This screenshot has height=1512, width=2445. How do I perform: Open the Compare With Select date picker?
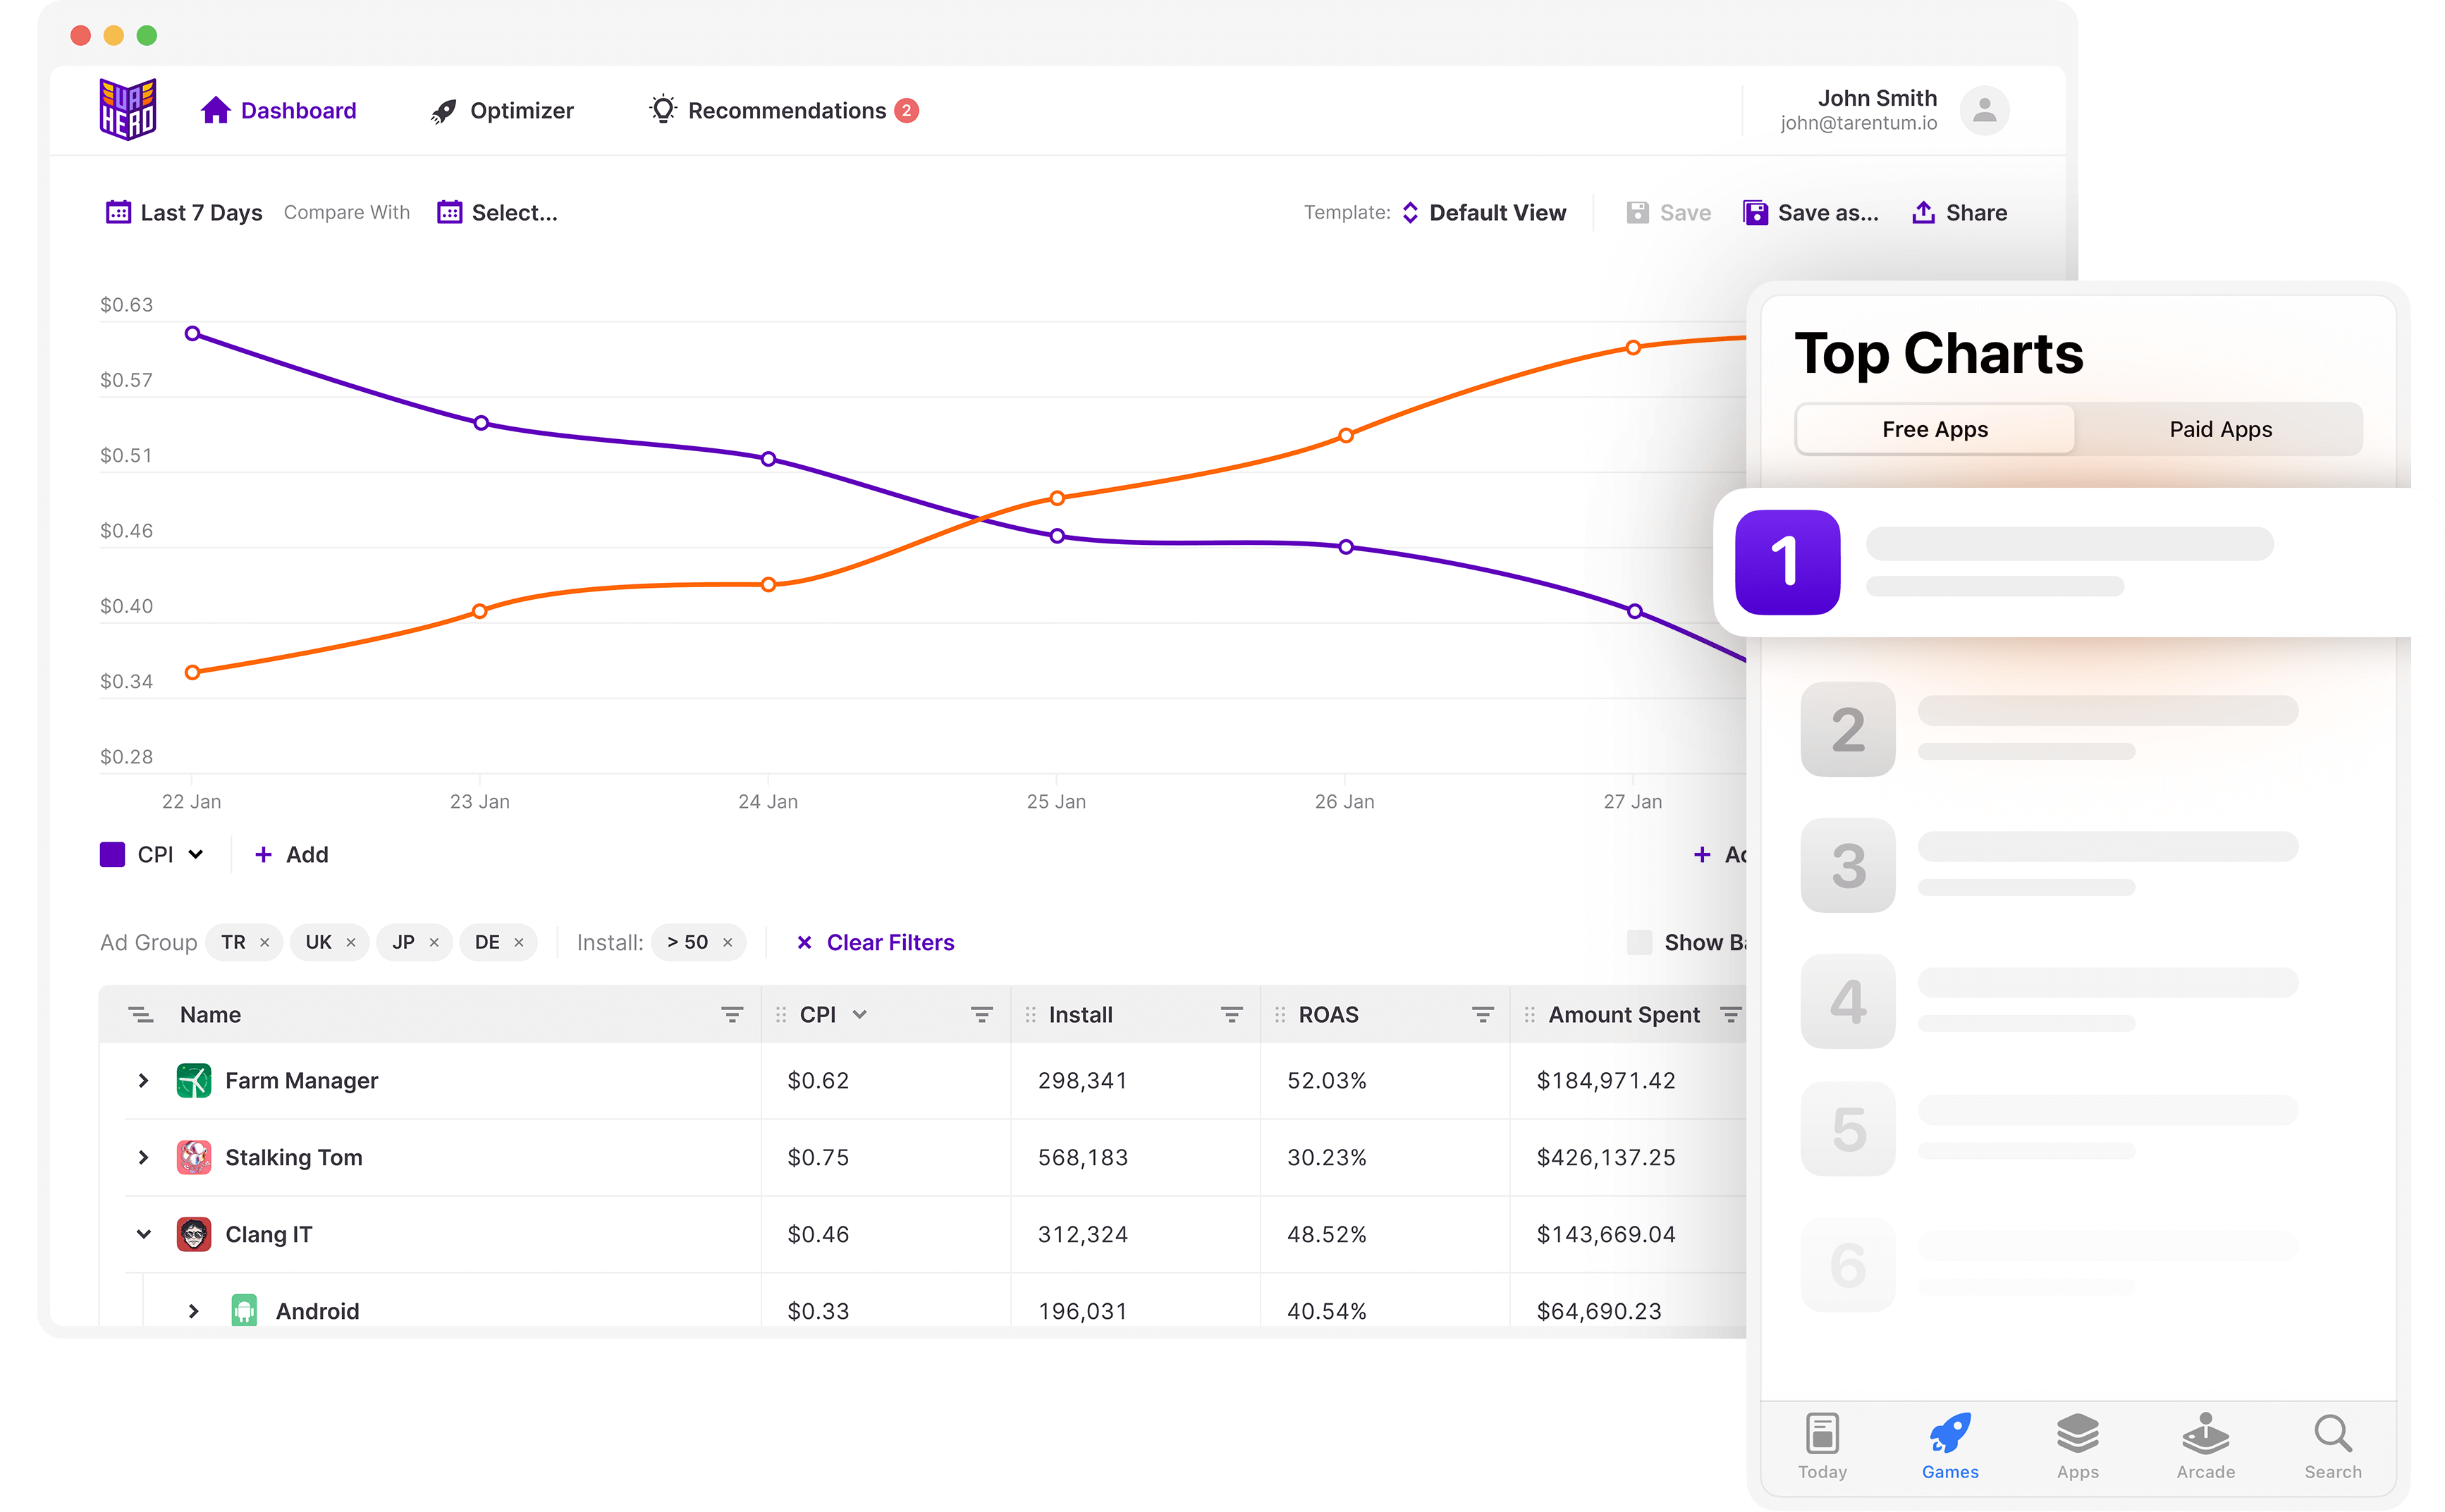497,212
